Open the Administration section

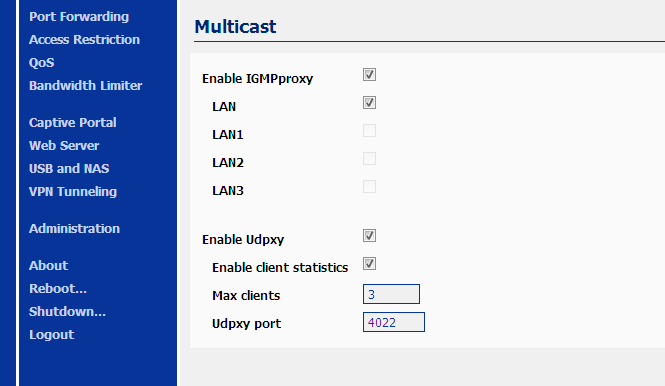[x=75, y=229]
